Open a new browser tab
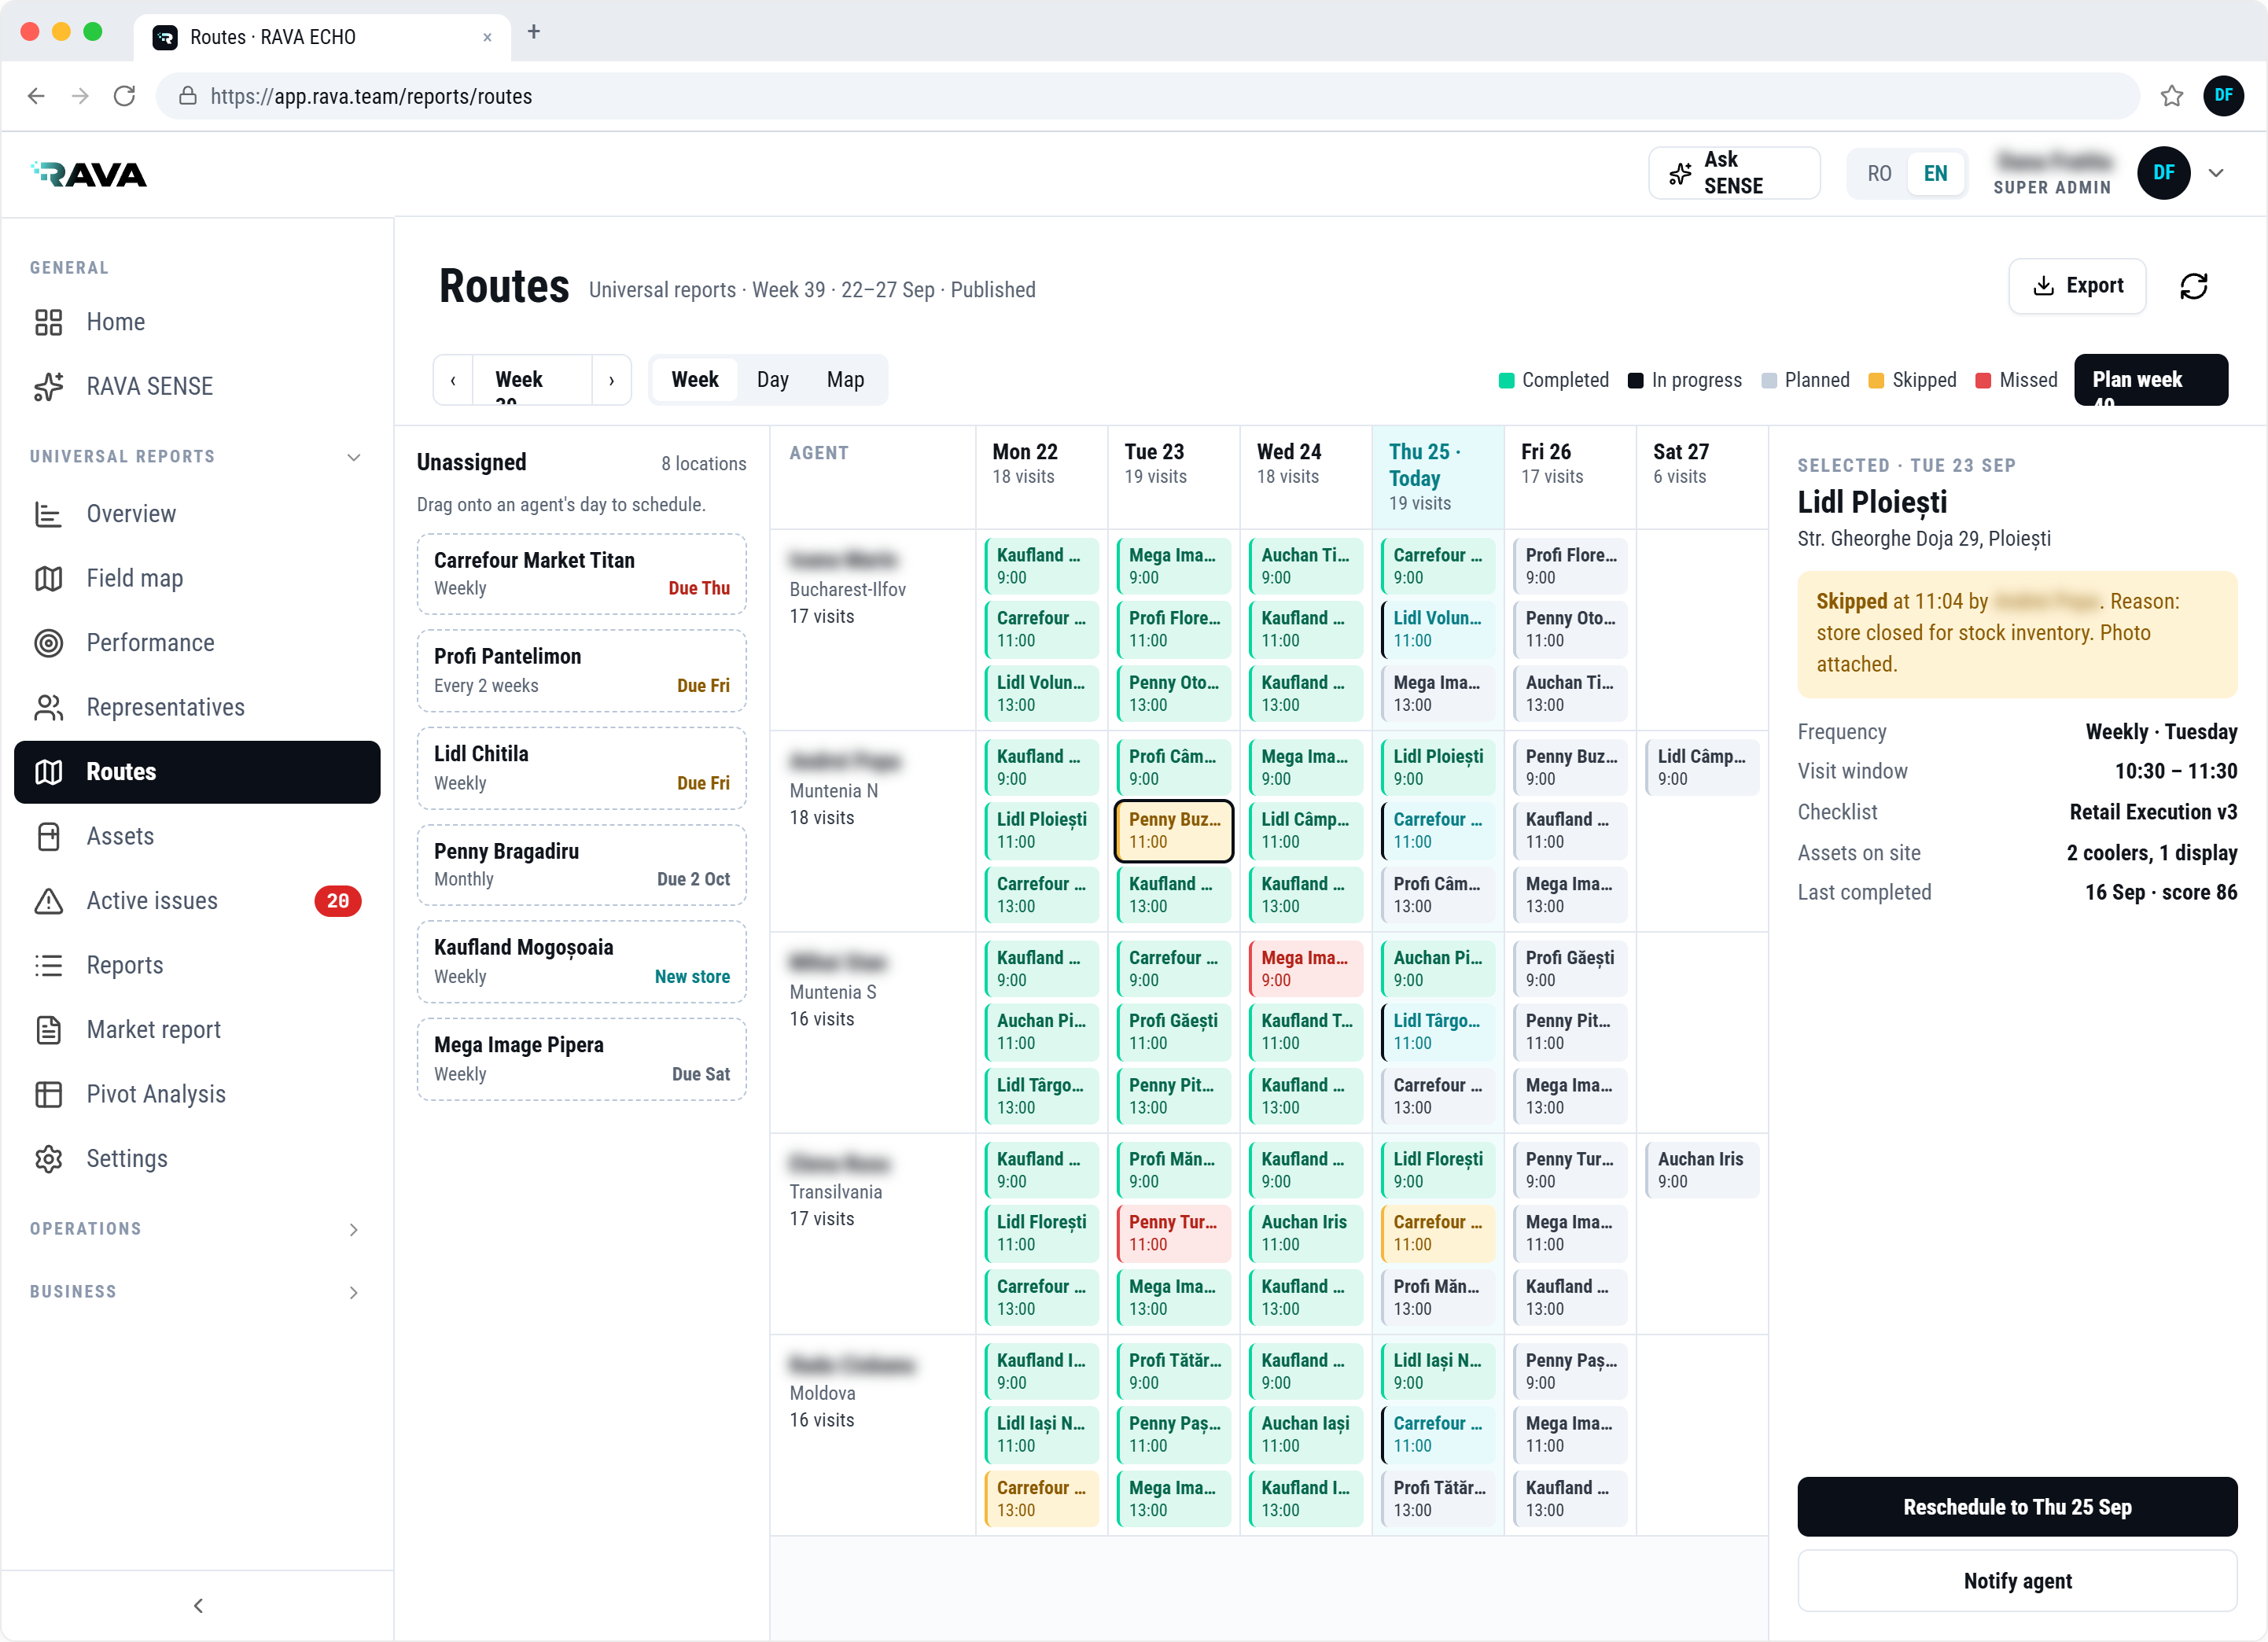The height and width of the screenshot is (1642, 2268). pyautogui.click(x=534, y=32)
